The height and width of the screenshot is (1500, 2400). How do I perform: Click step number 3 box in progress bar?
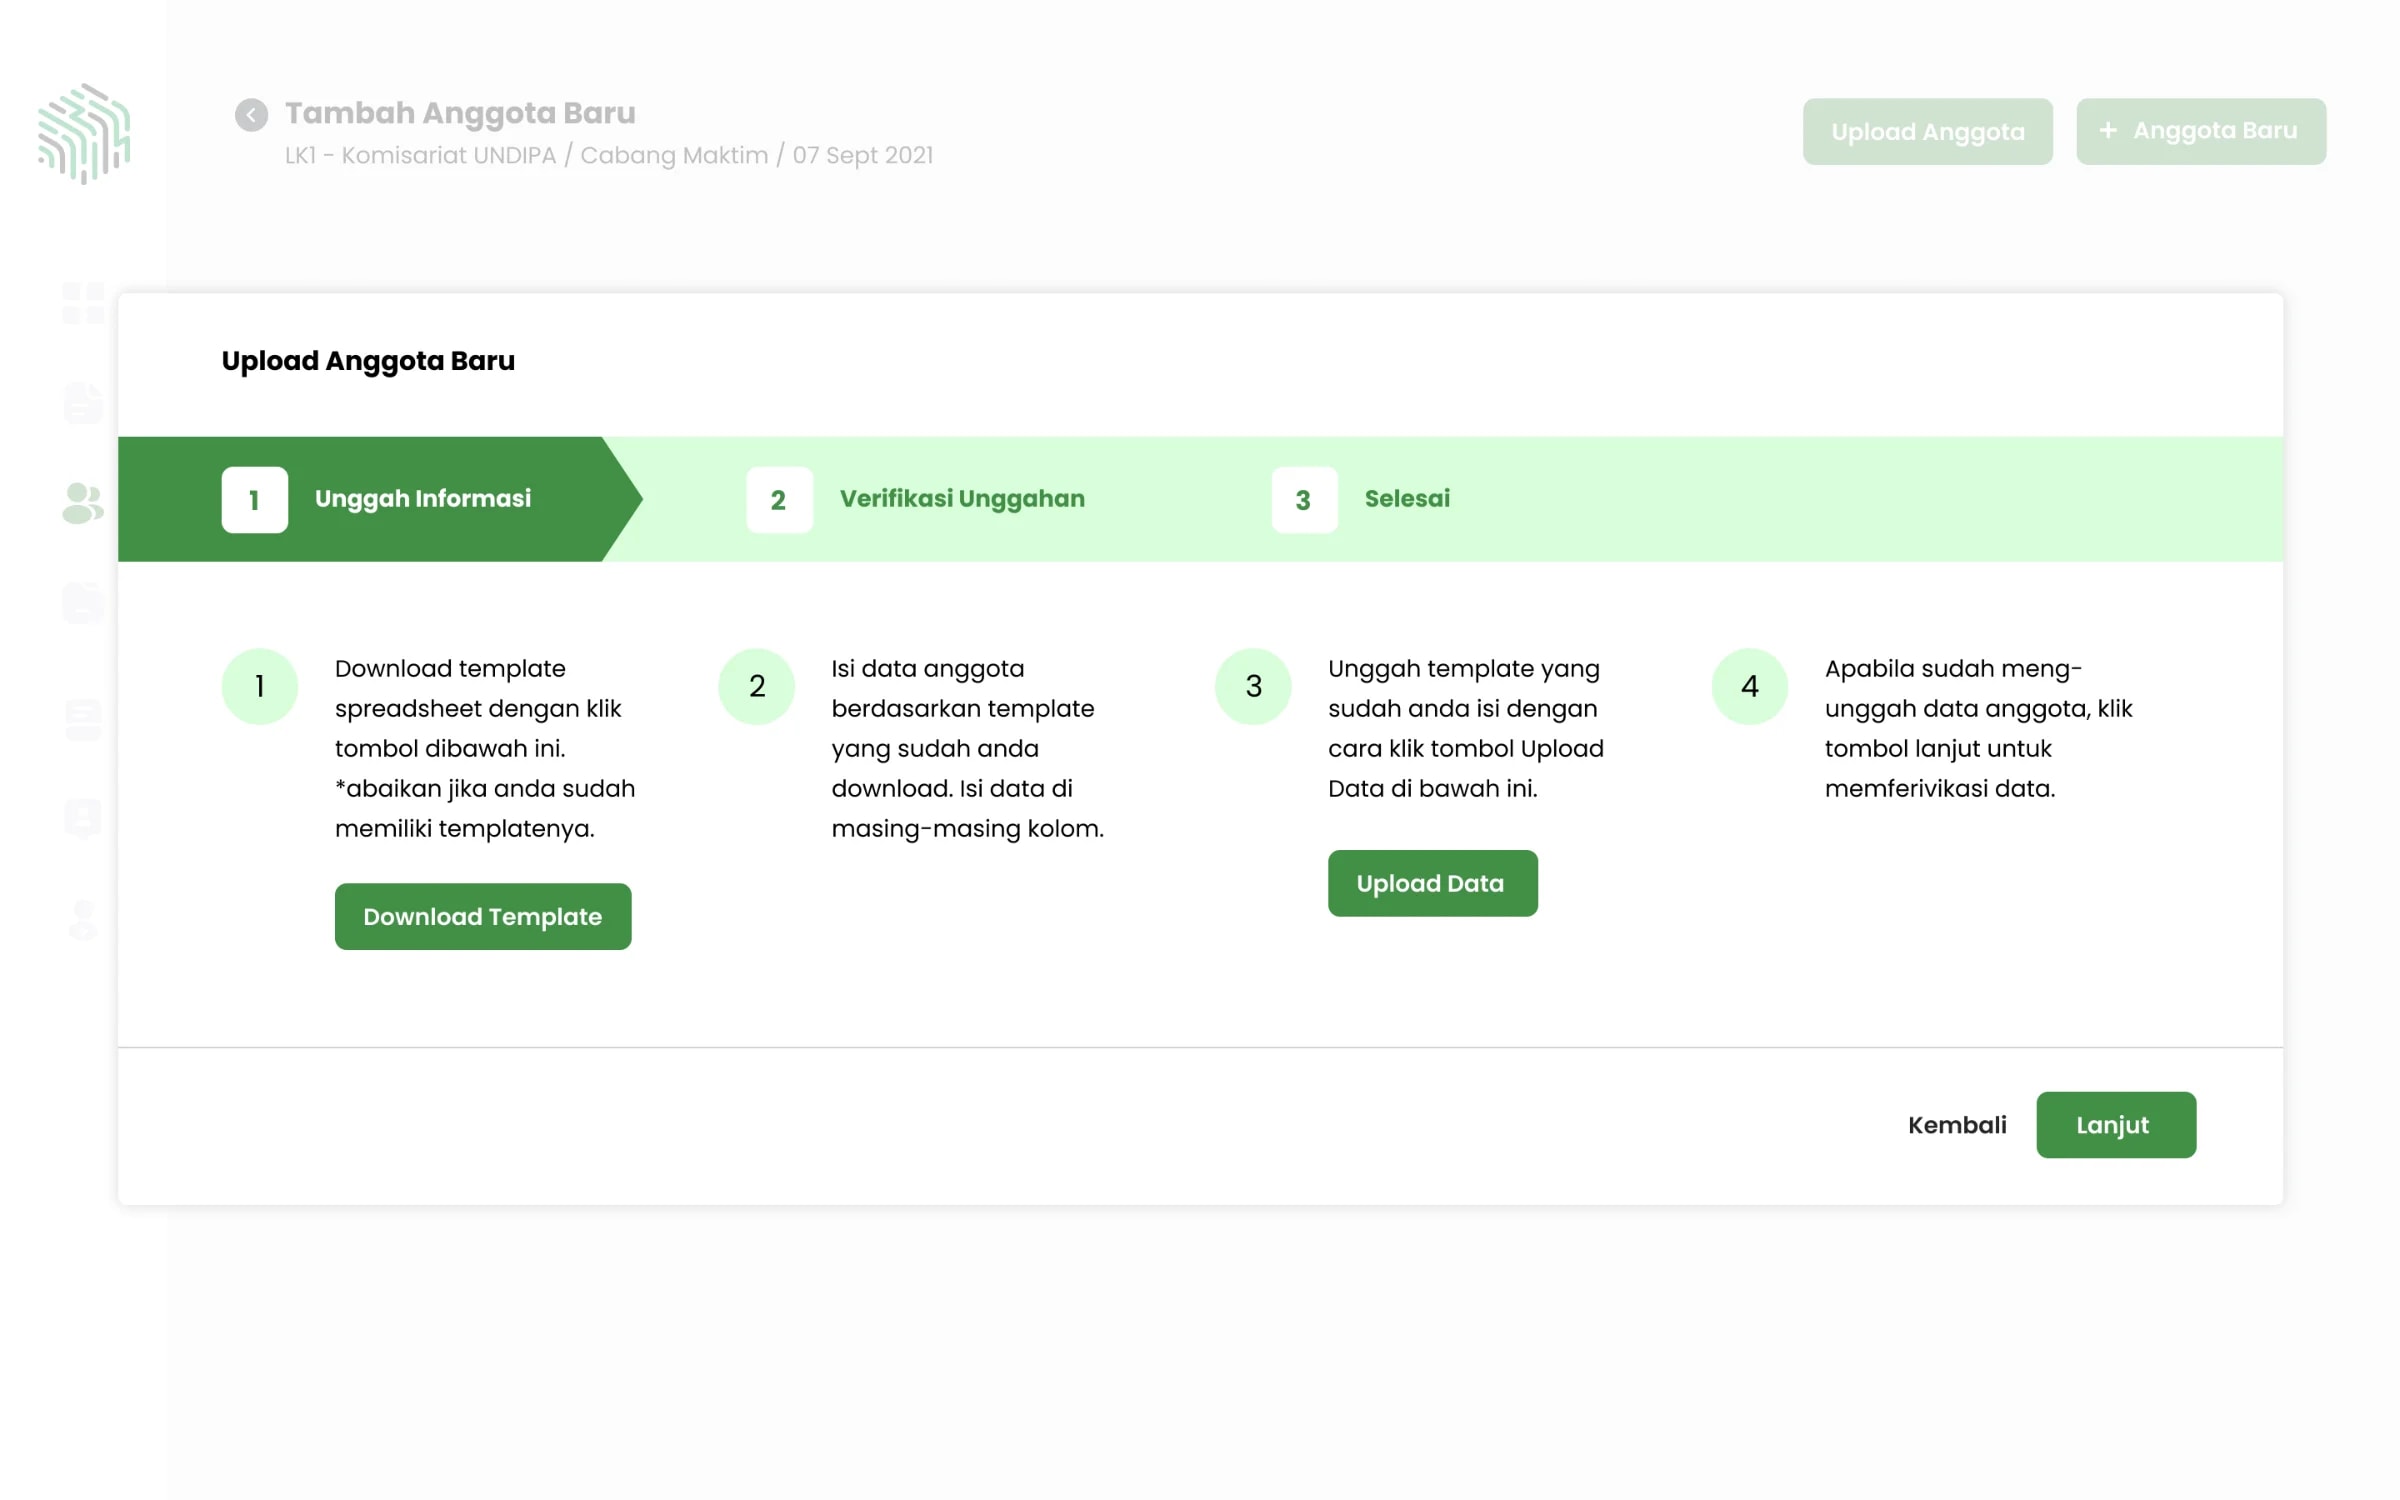[1304, 499]
